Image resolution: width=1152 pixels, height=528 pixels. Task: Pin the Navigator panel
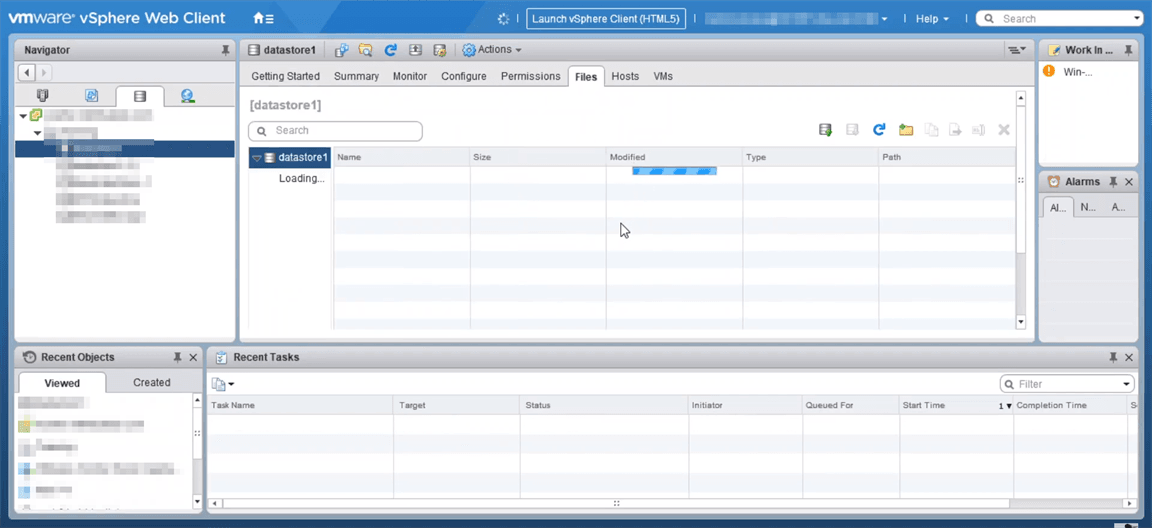[x=225, y=51]
